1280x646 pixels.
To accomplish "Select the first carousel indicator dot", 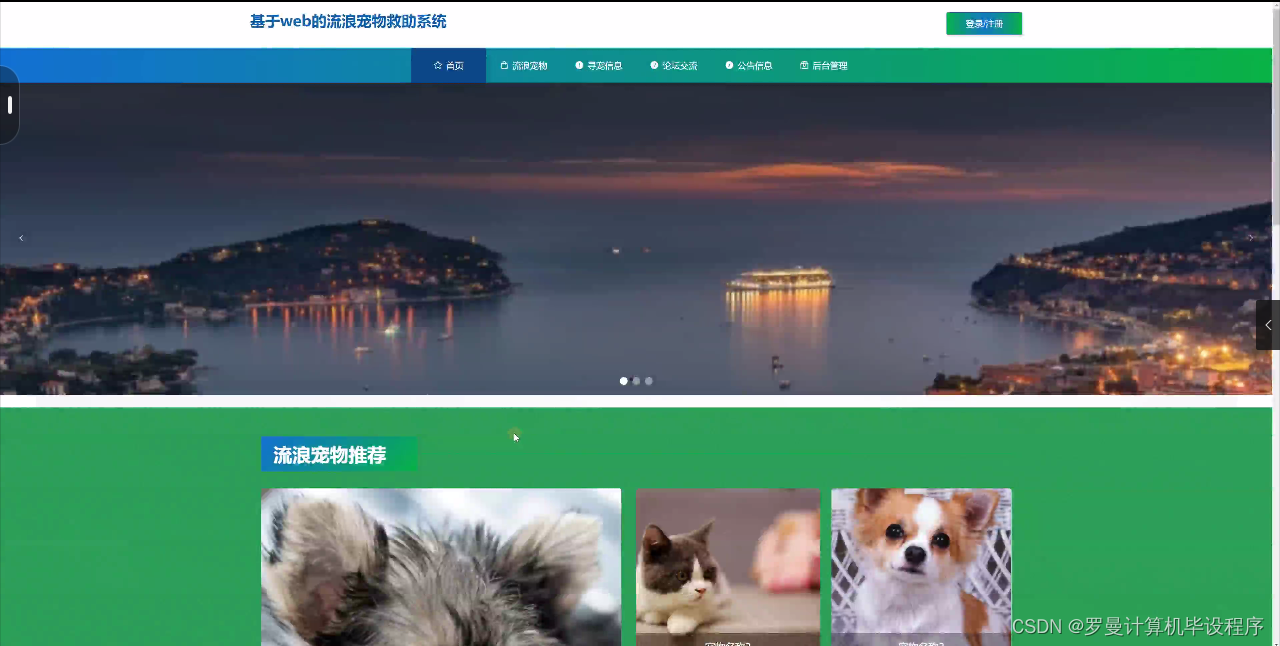I will click(x=624, y=381).
